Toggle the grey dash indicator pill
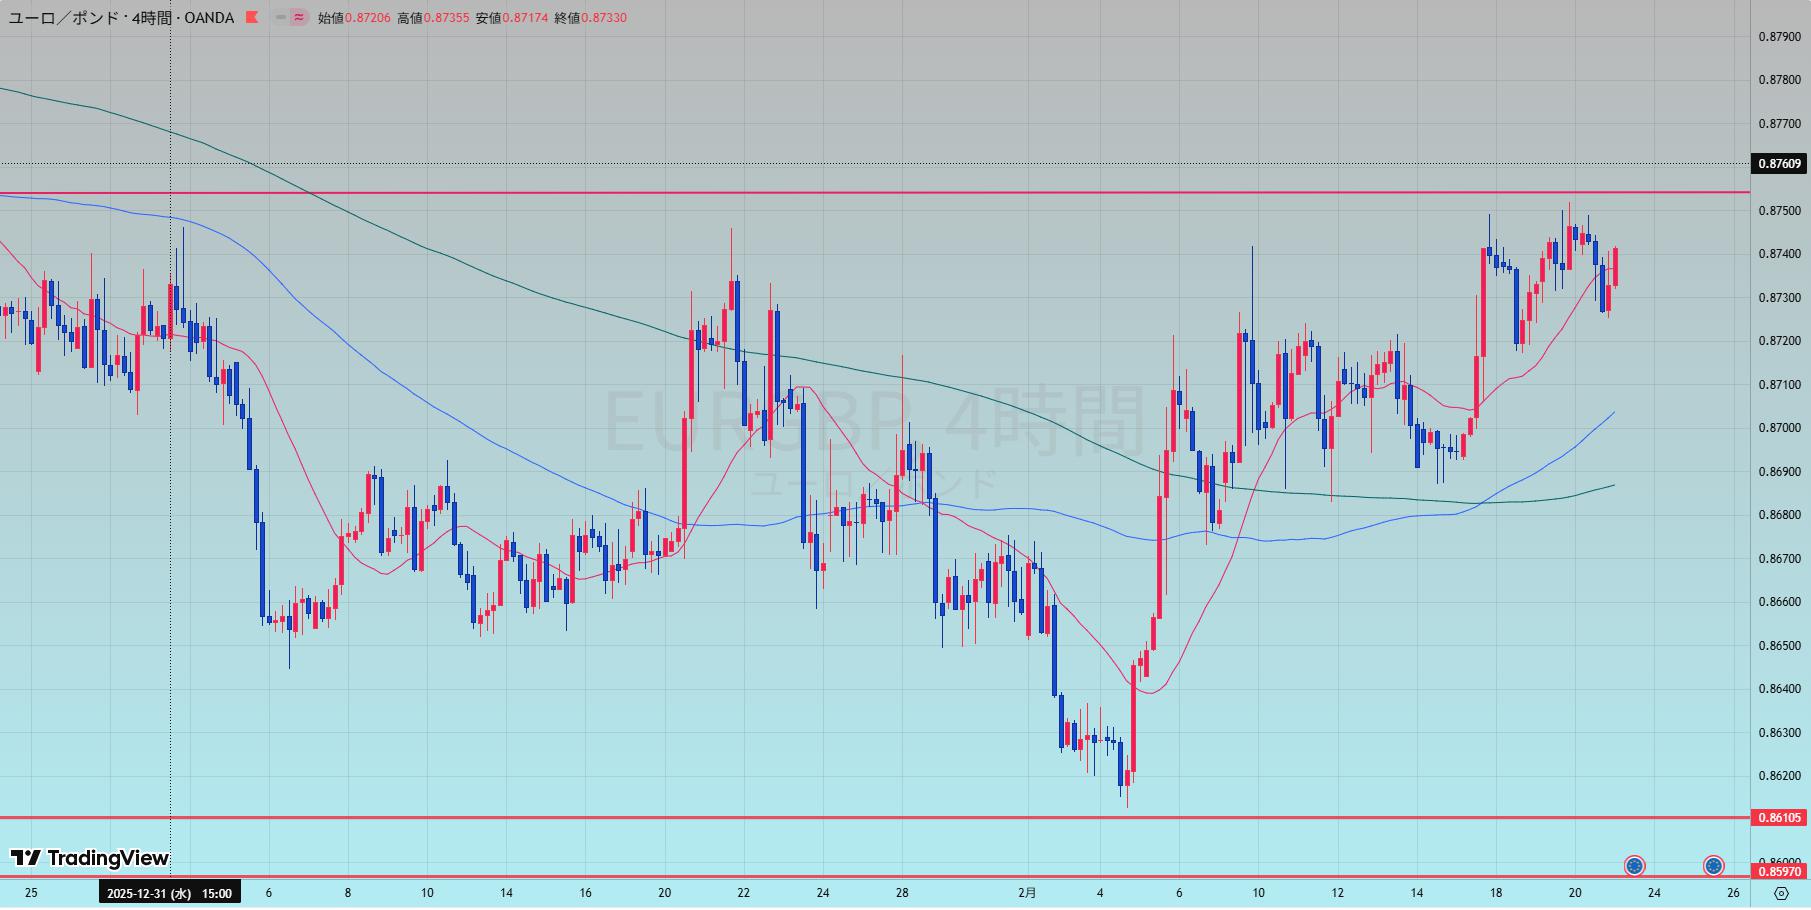 (280, 18)
